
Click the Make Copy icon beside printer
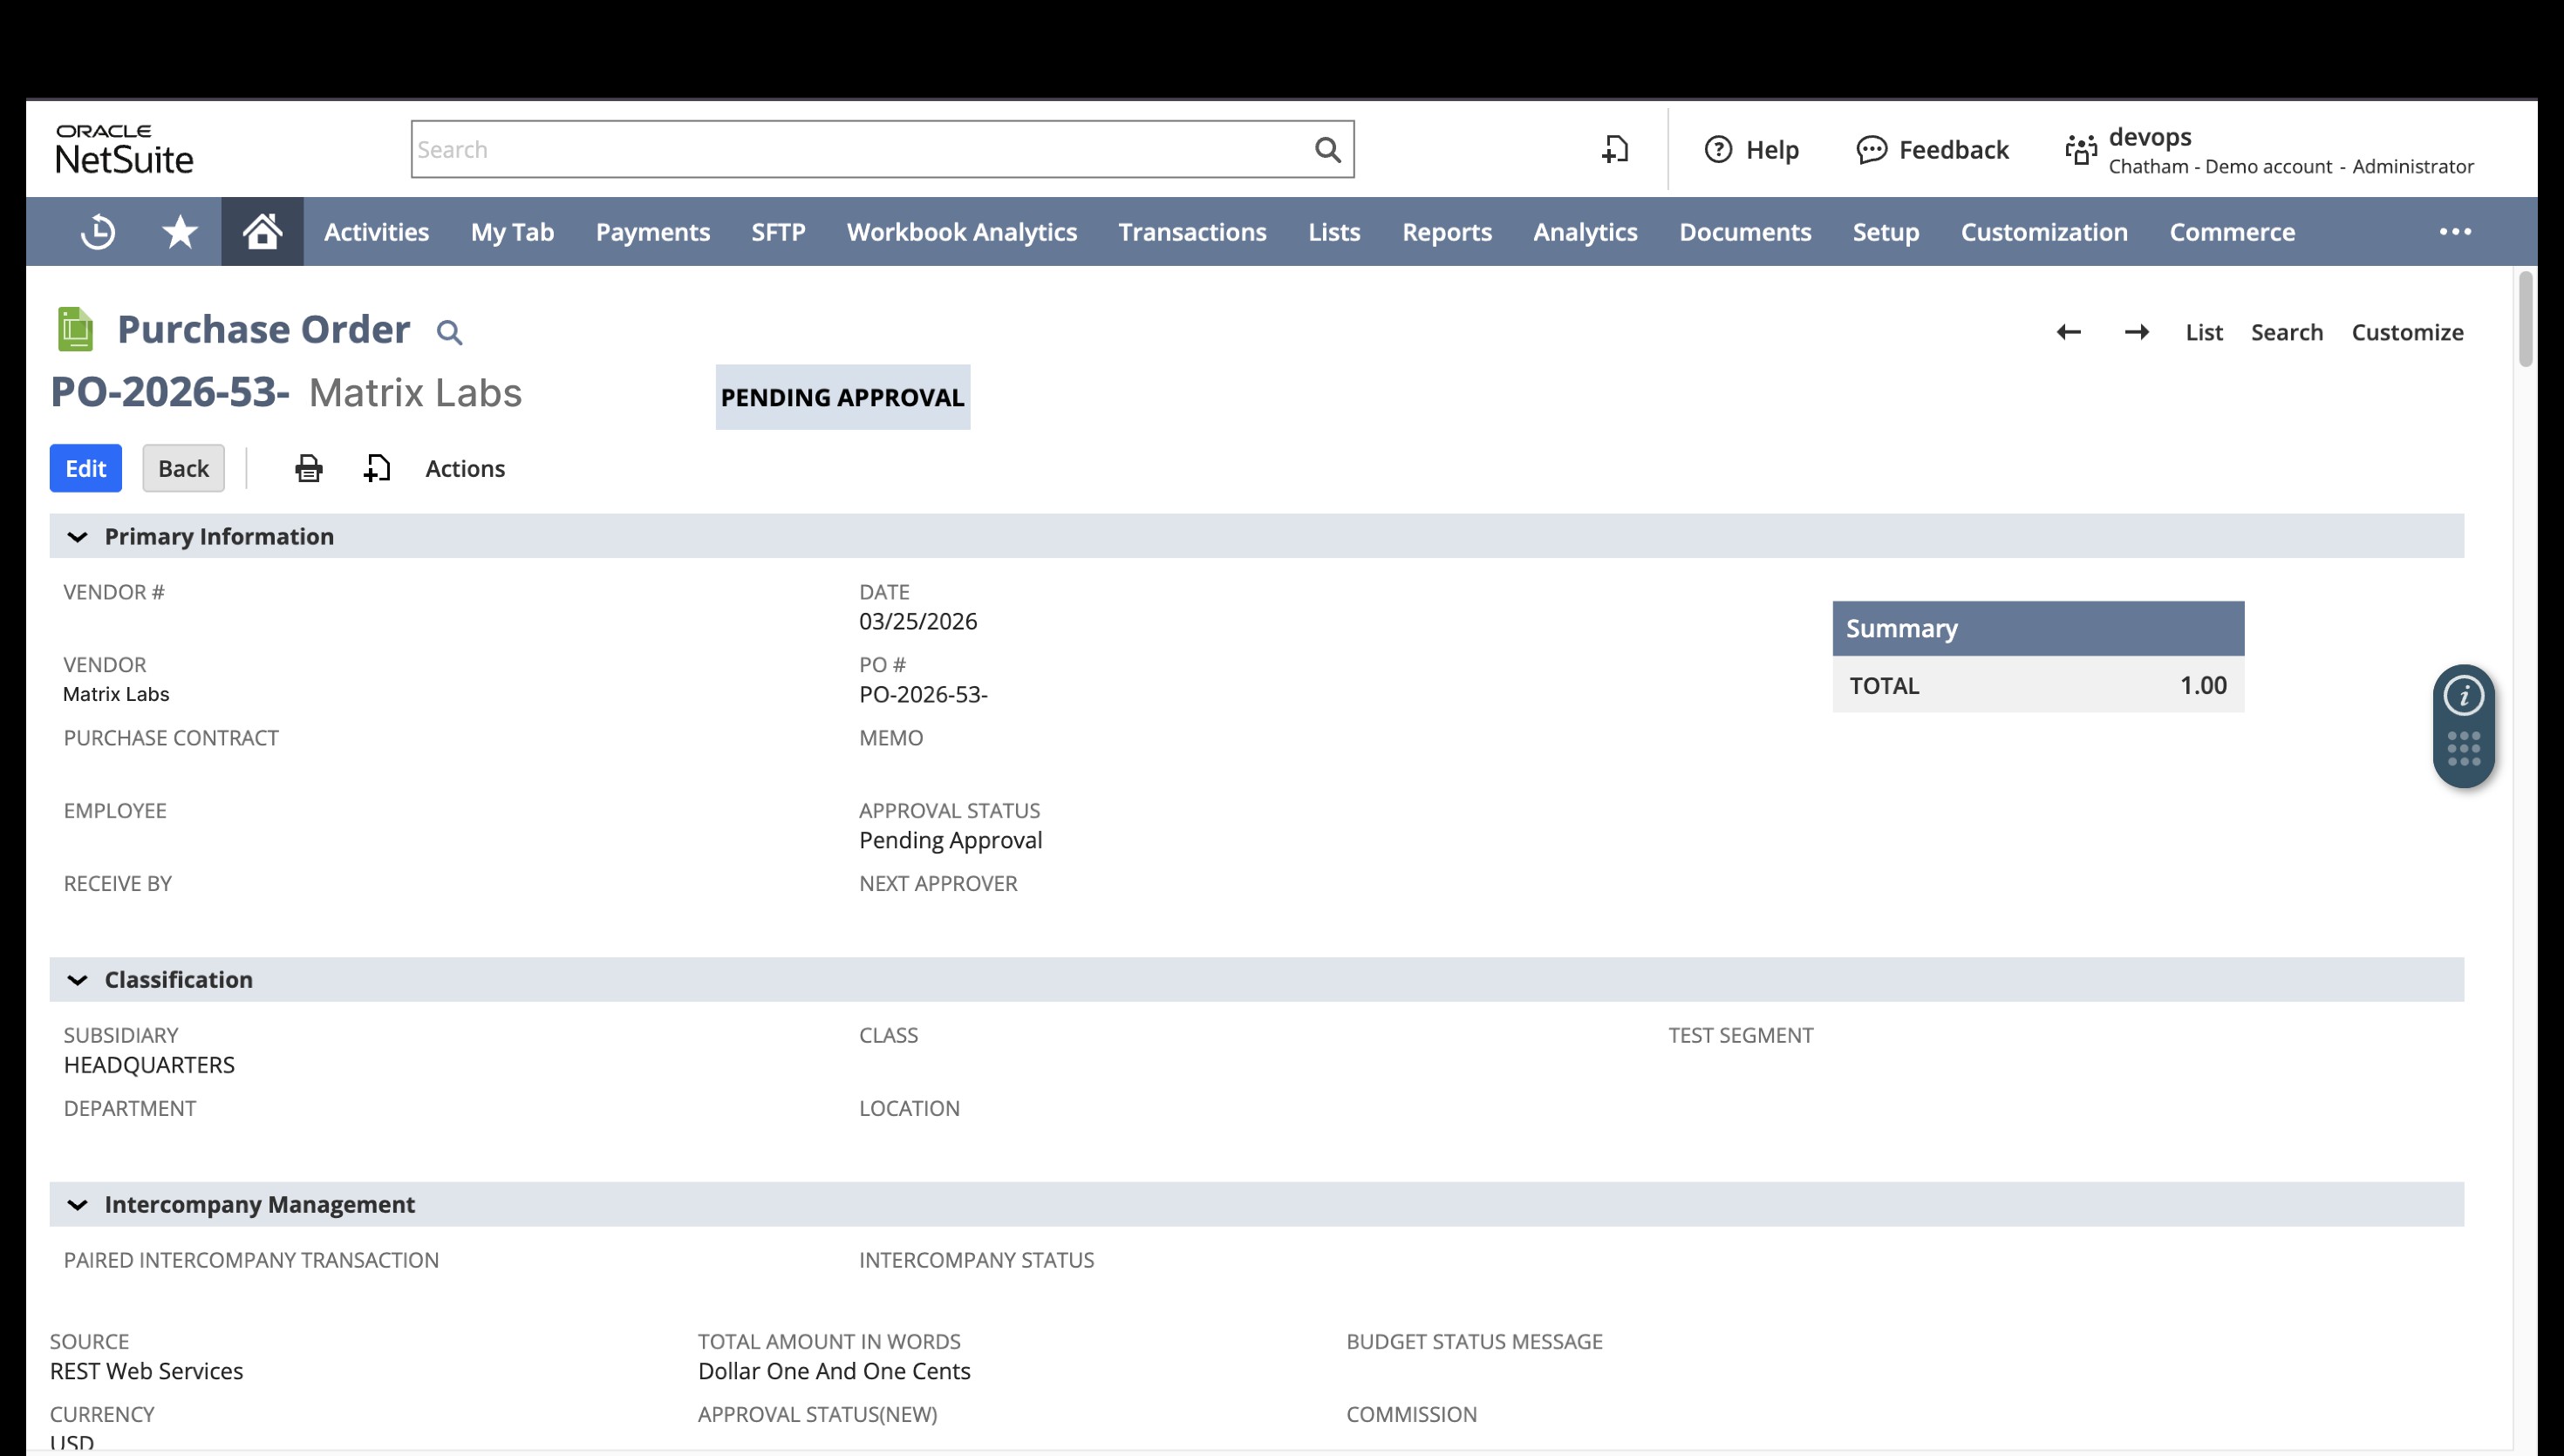tap(377, 468)
